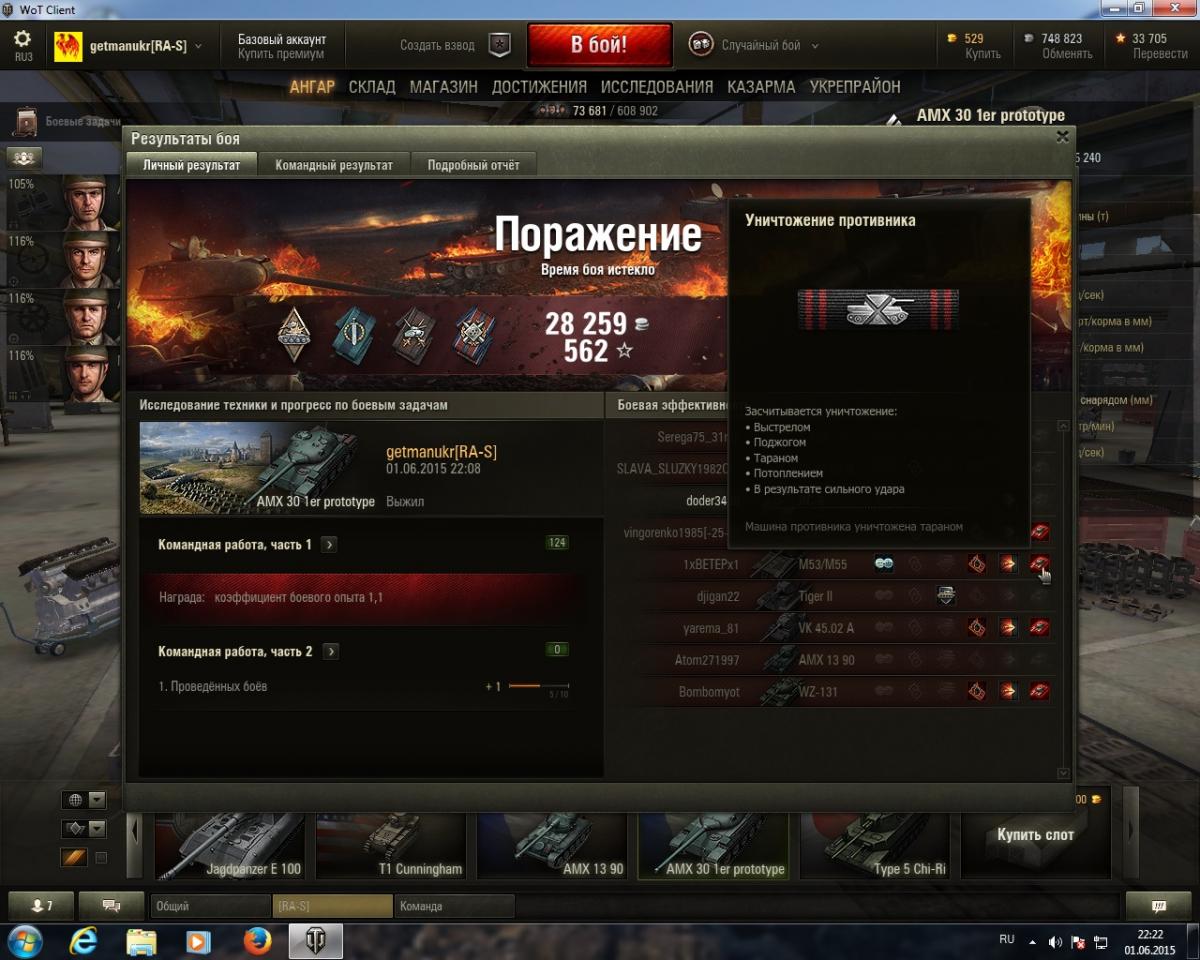This screenshot has height=960, width=1200.
Task: Click the crew group icon above portraits
Action: [x=25, y=157]
